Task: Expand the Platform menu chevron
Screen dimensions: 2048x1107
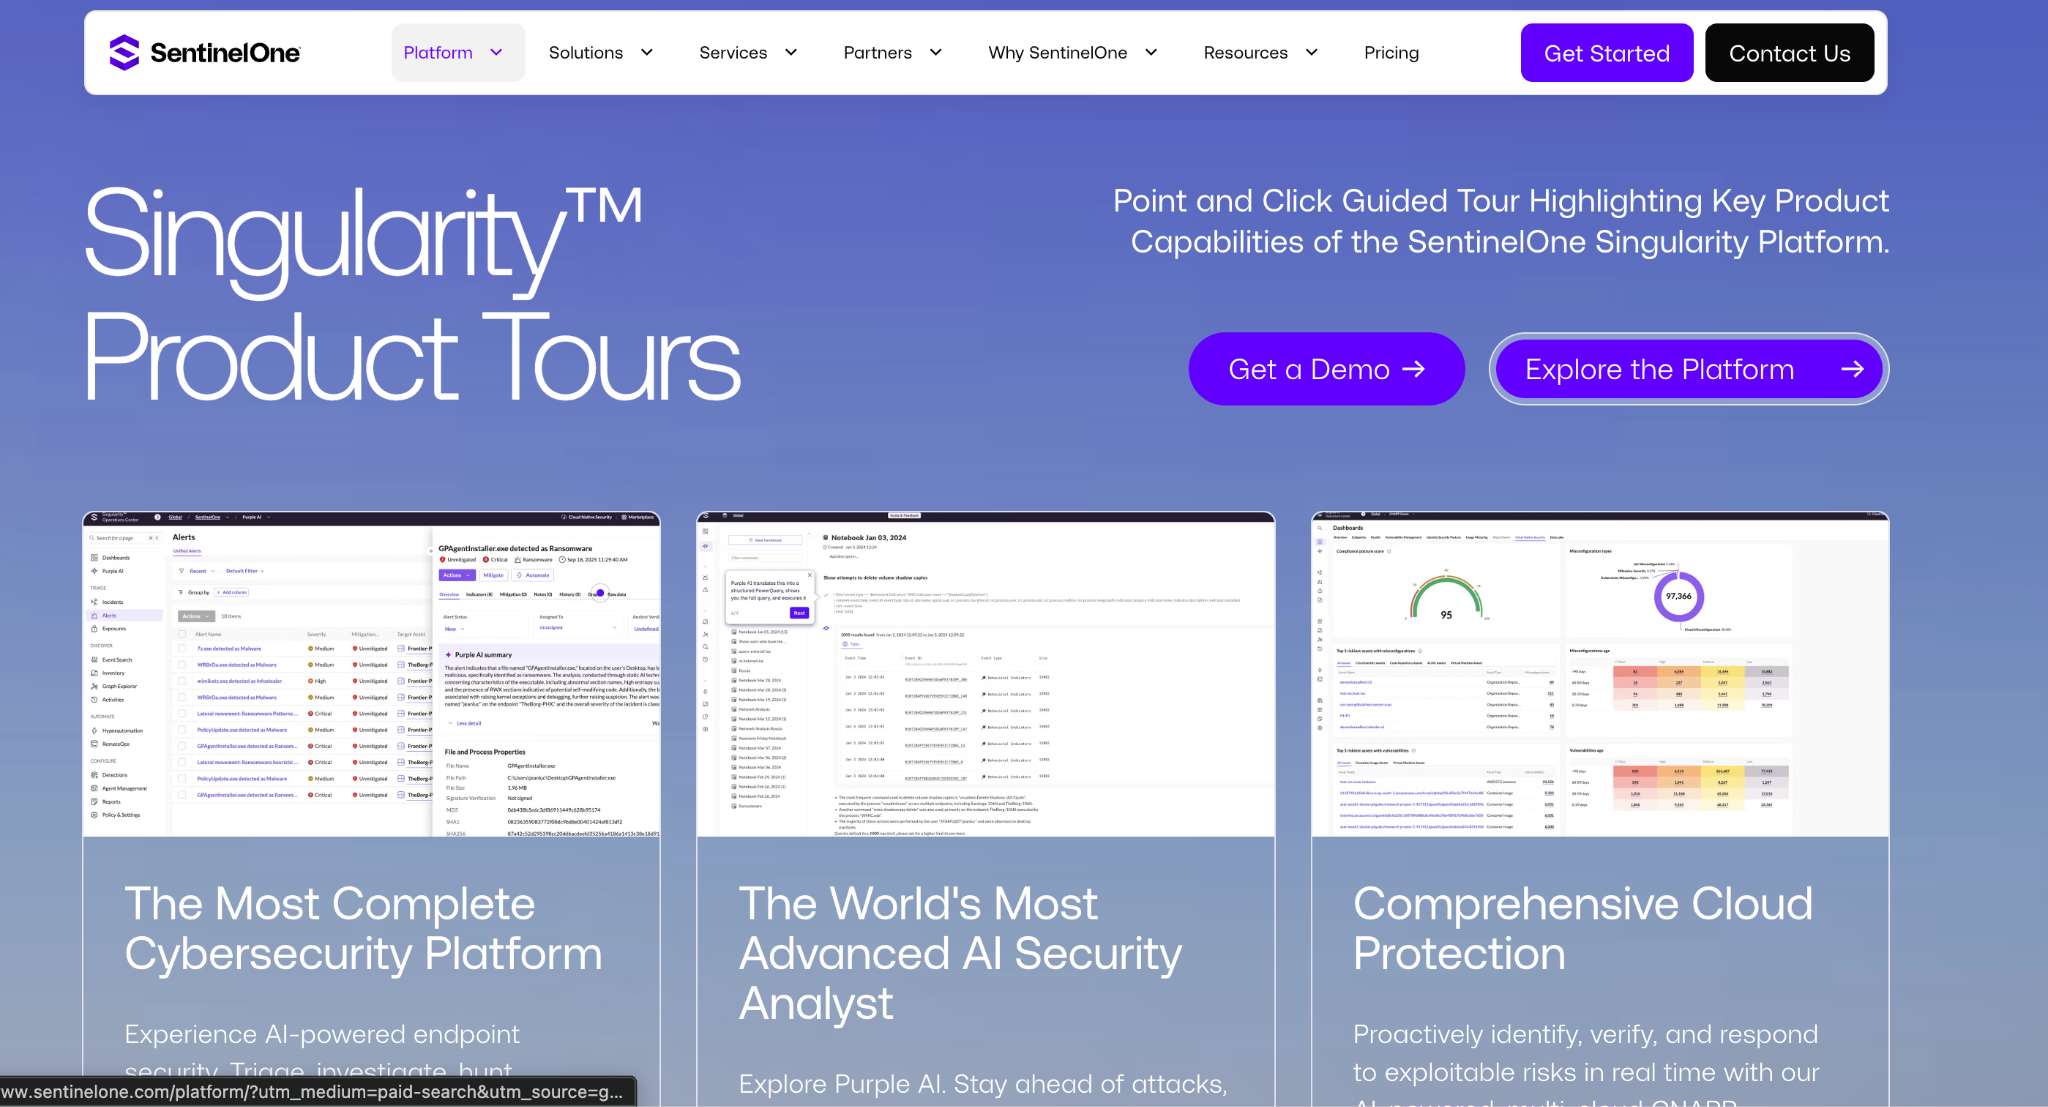Action: pos(496,53)
